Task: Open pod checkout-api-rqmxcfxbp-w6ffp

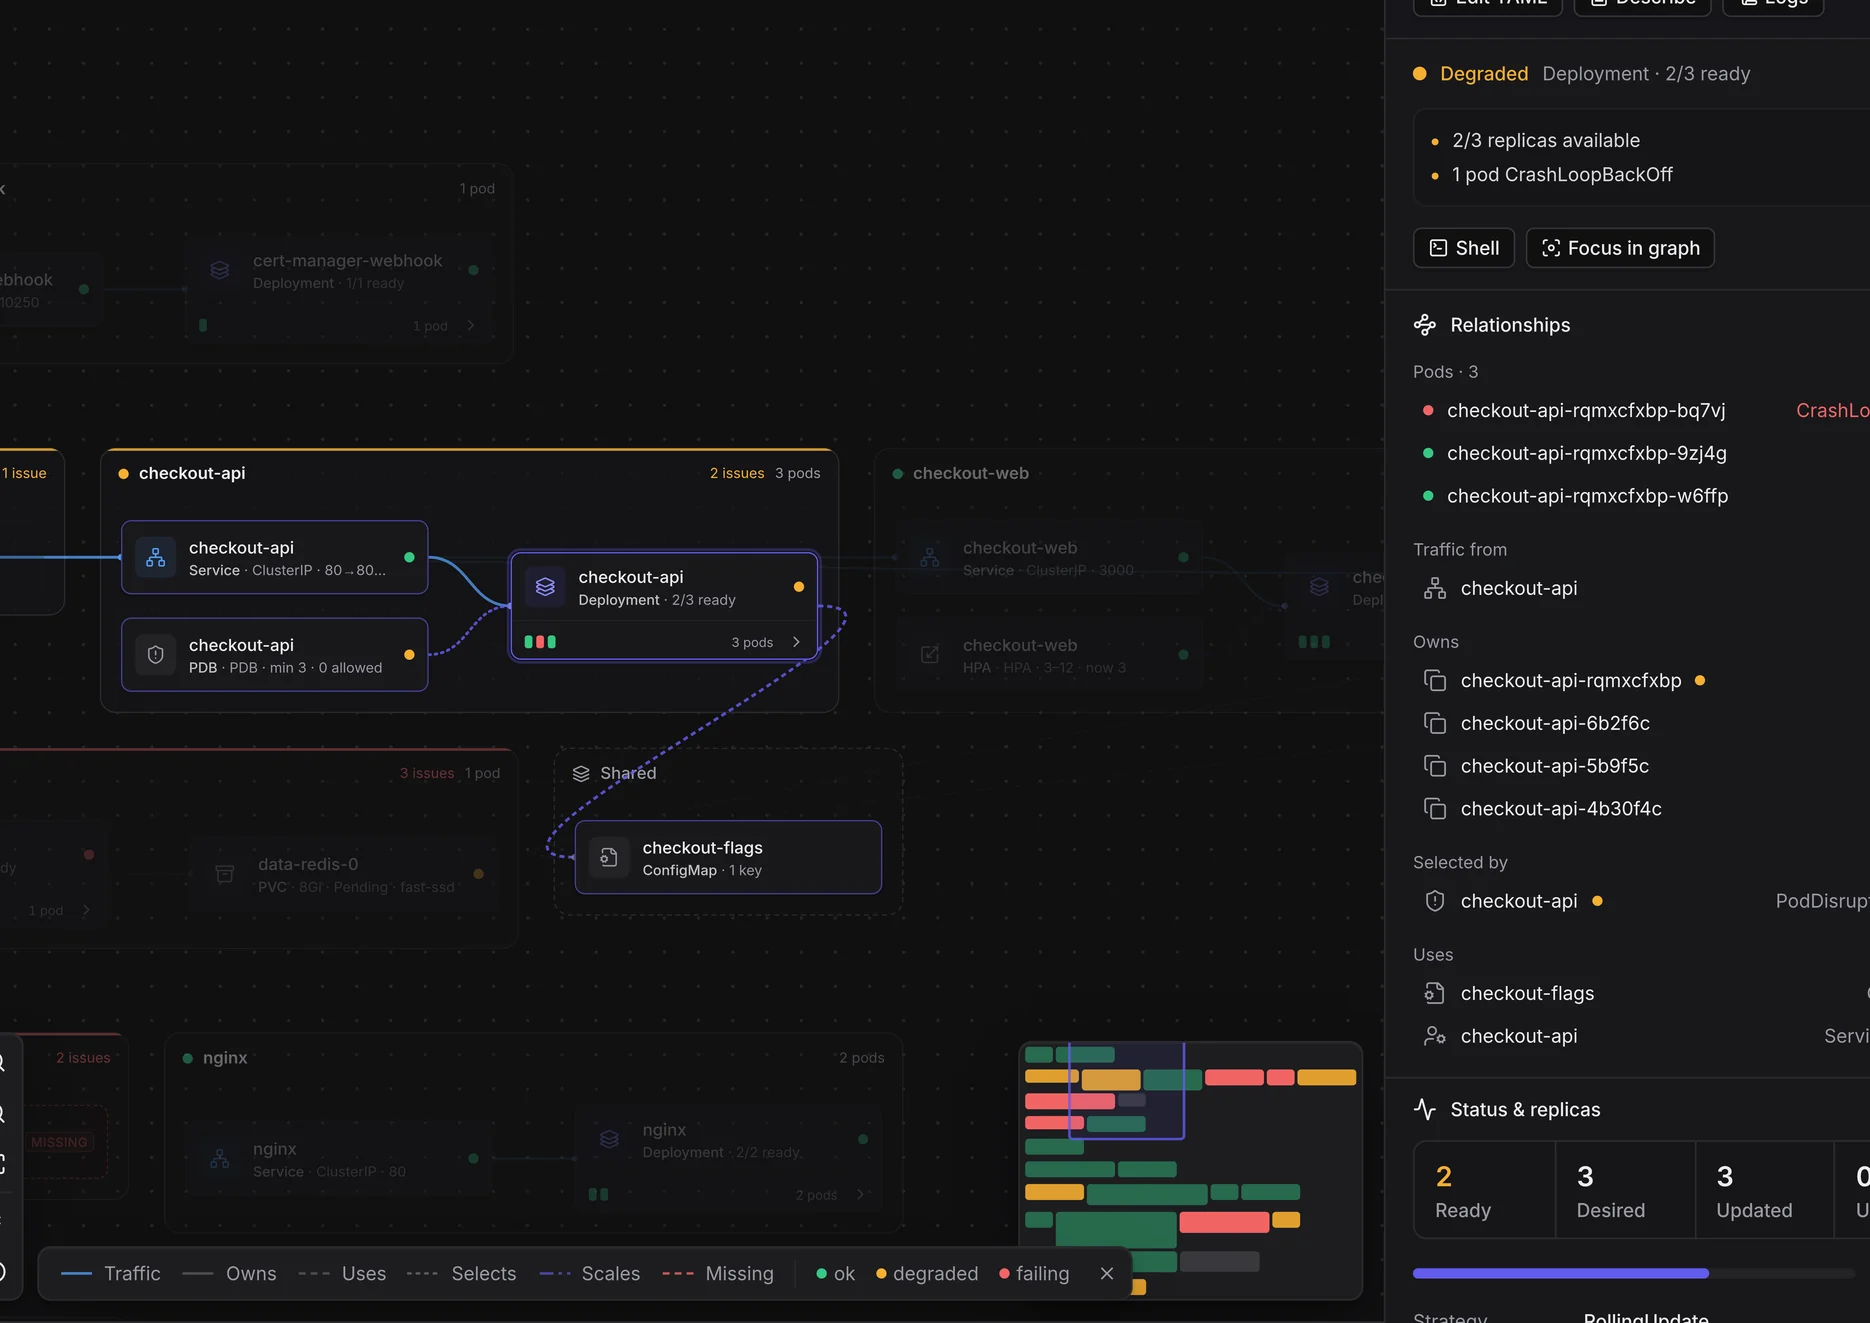Action: tap(1587, 496)
